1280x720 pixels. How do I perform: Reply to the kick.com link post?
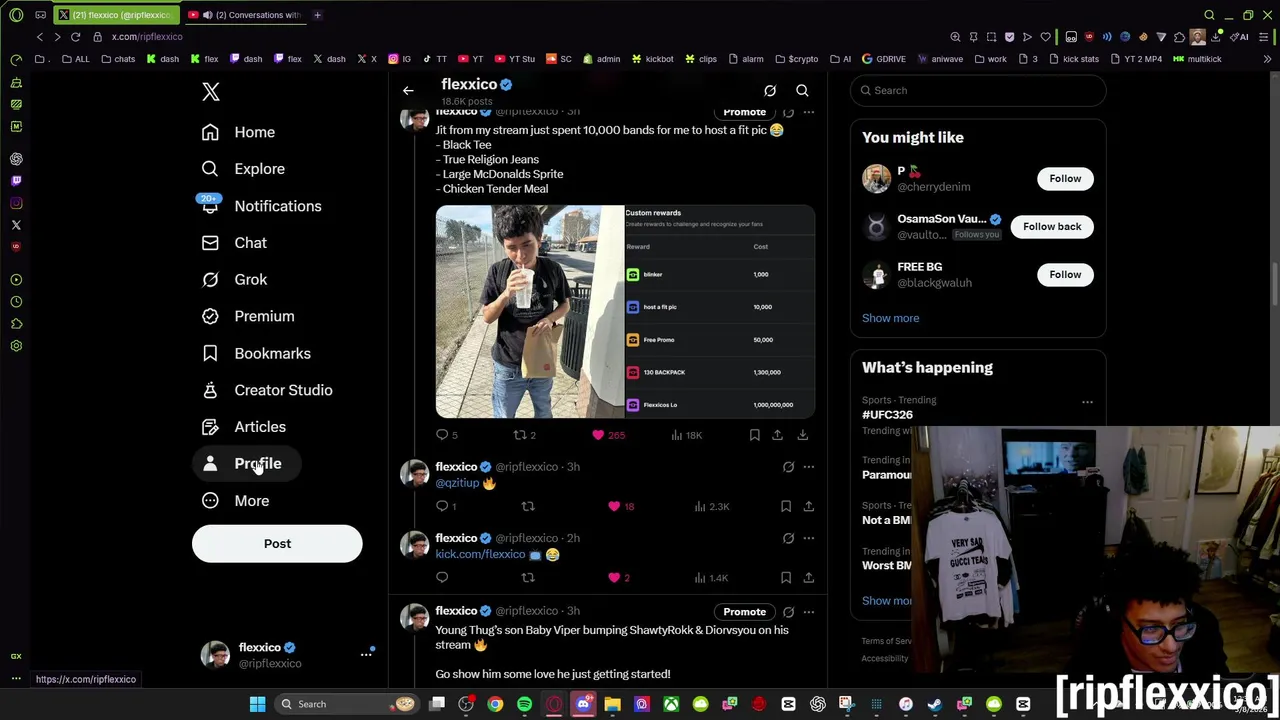(442, 578)
